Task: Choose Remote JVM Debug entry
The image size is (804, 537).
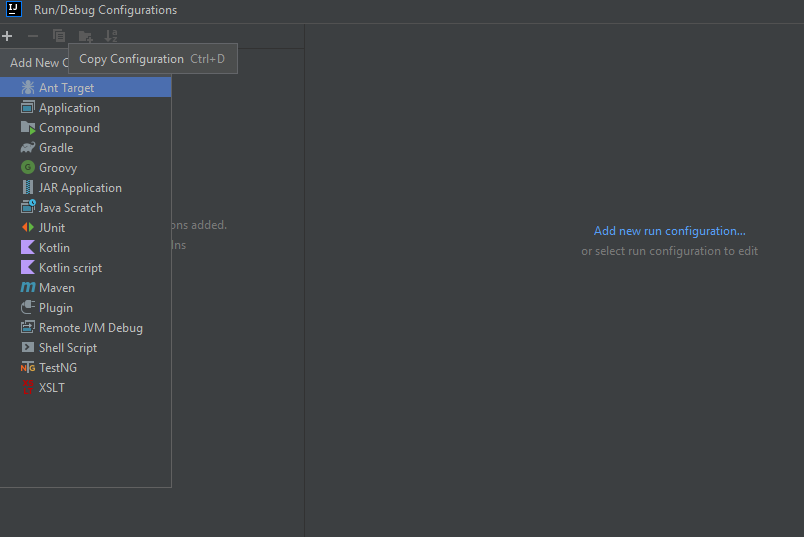Action: (x=86, y=327)
